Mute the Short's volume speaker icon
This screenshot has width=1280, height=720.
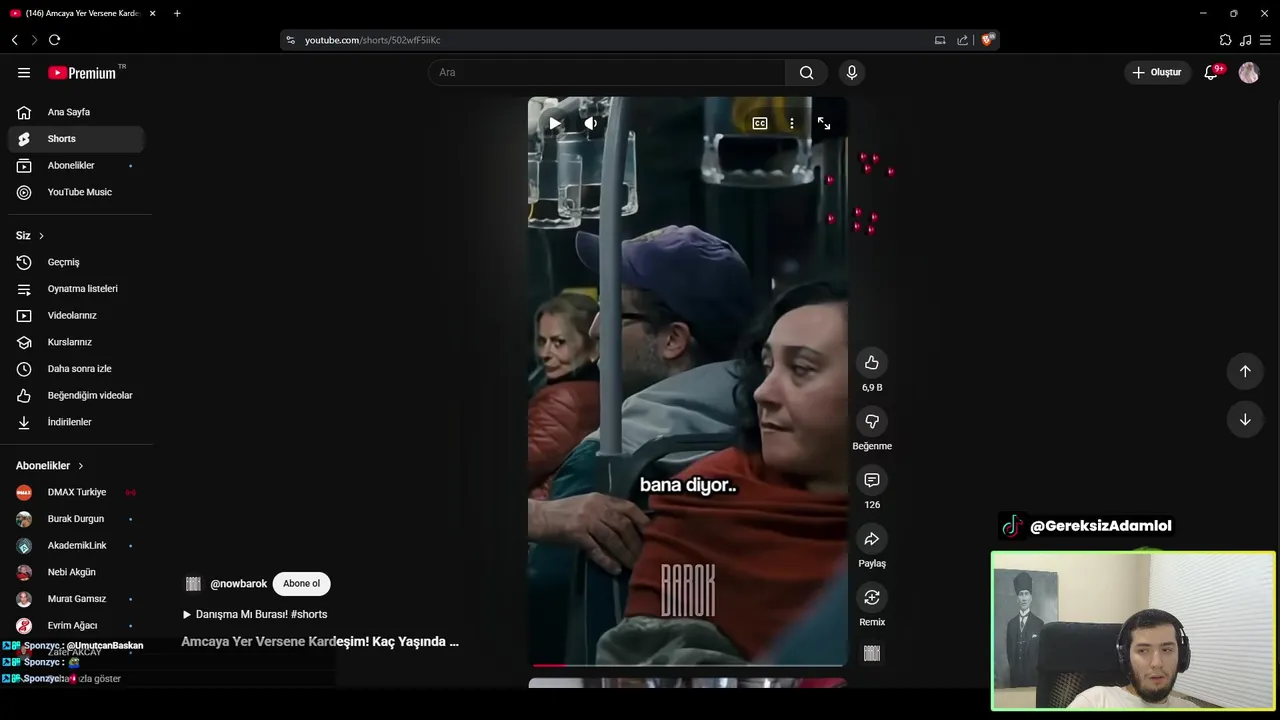pos(591,123)
